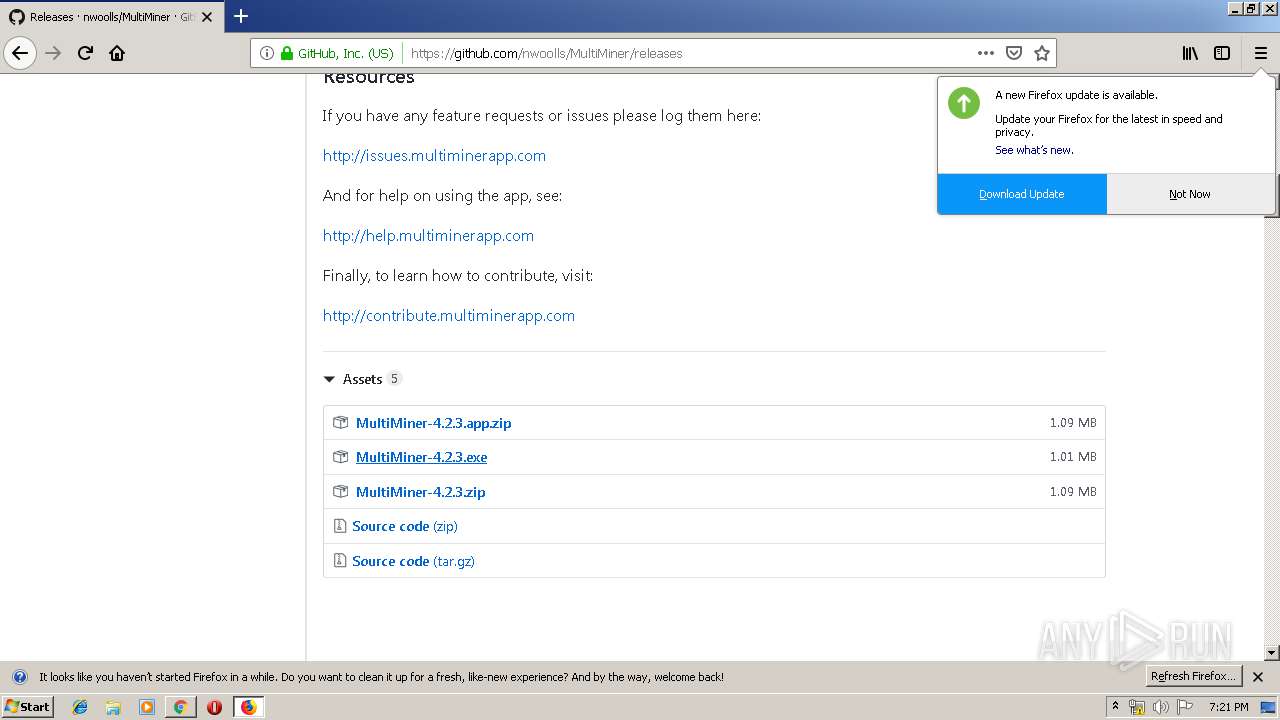
Task: Click package icon beside MultiMiner-4.2.3.zip
Action: coord(340,492)
